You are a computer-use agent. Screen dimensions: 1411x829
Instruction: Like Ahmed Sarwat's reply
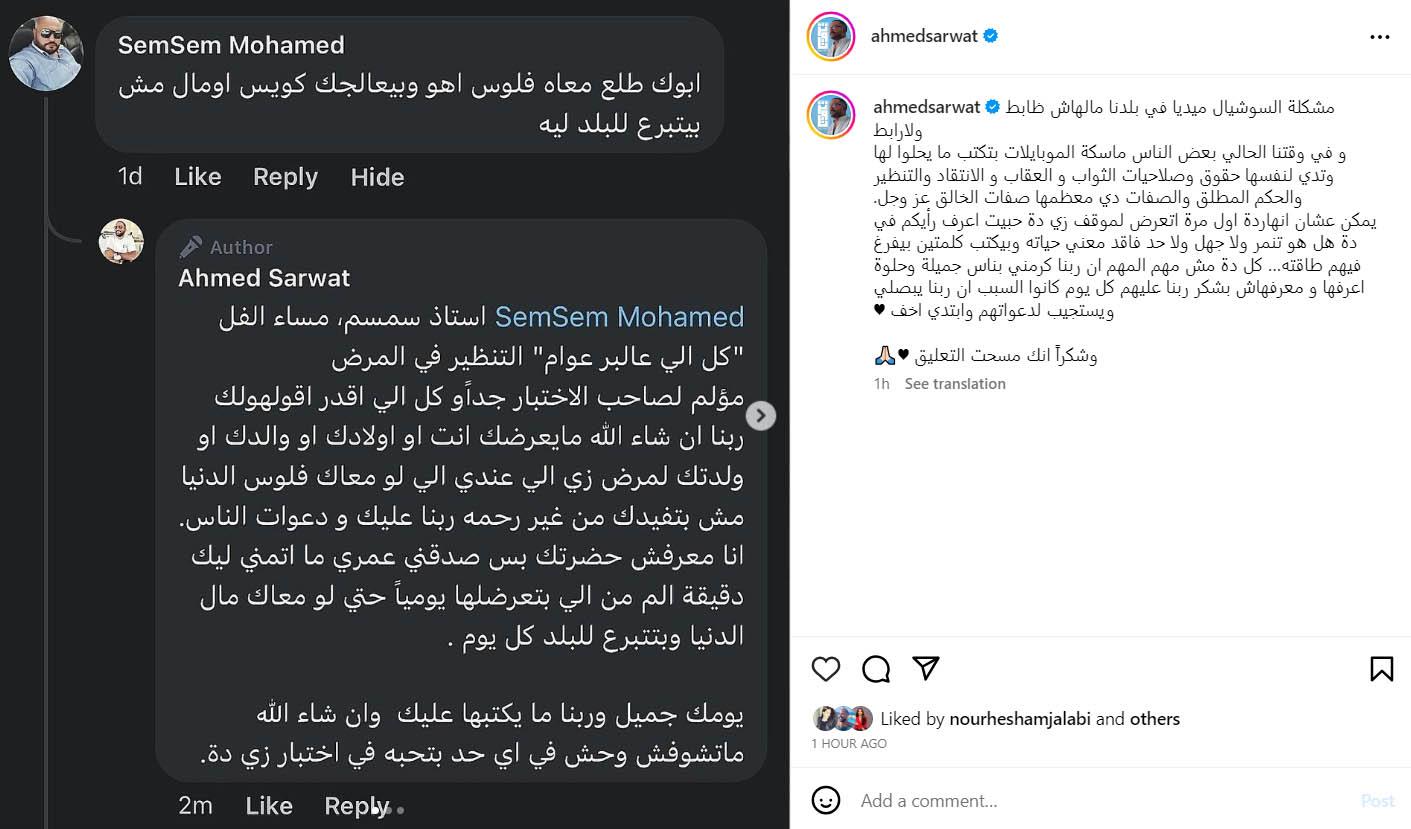point(268,805)
